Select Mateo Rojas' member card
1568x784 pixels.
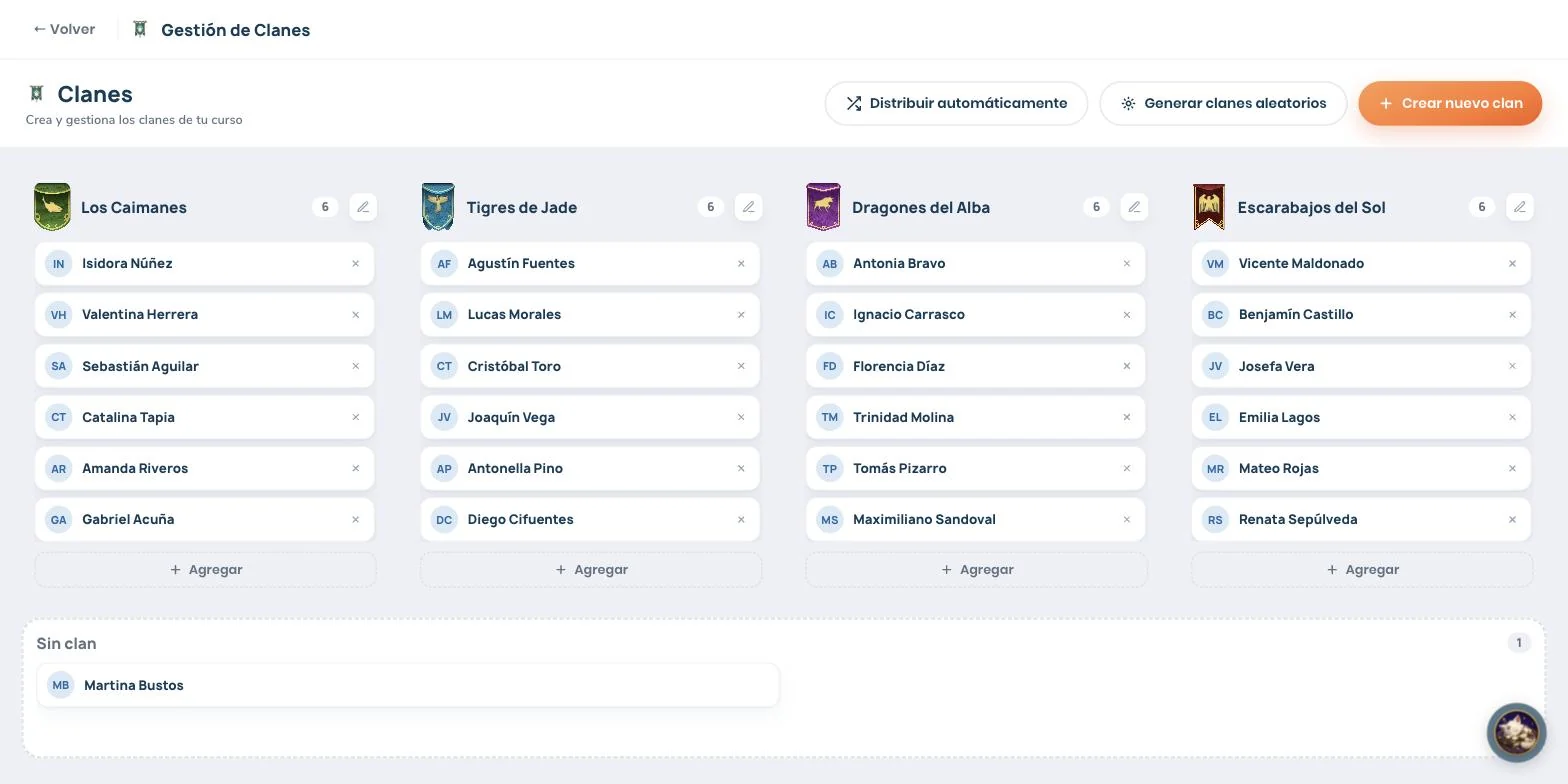pos(1361,468)
